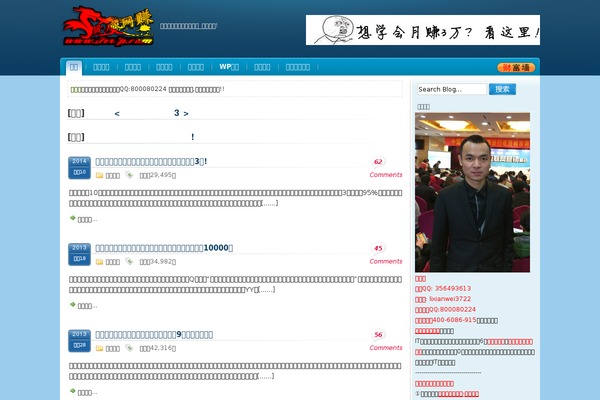
Task: Click the 2013 date badge ending in 28
Action: coord(79,341)
